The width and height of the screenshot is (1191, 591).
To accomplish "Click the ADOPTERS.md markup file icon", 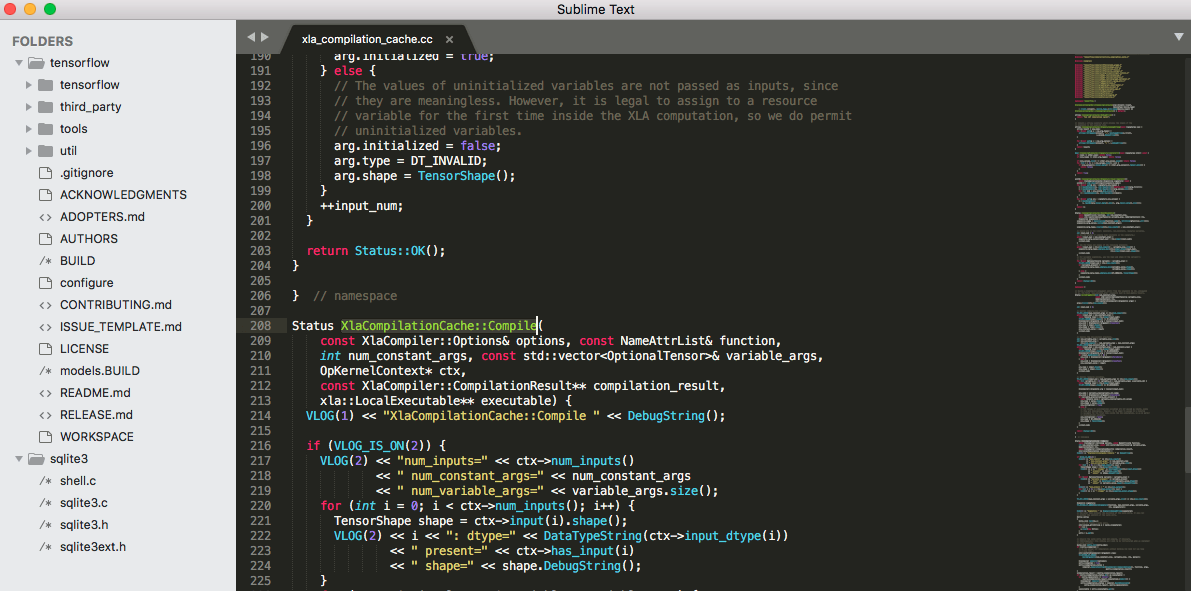I will point(46,216).
